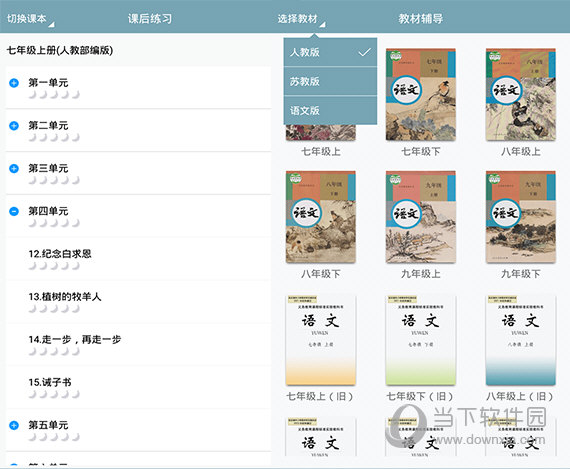Click the star rating under 第二单元
The width and height of the screenshot is (570, 469).
coord(54,138)
